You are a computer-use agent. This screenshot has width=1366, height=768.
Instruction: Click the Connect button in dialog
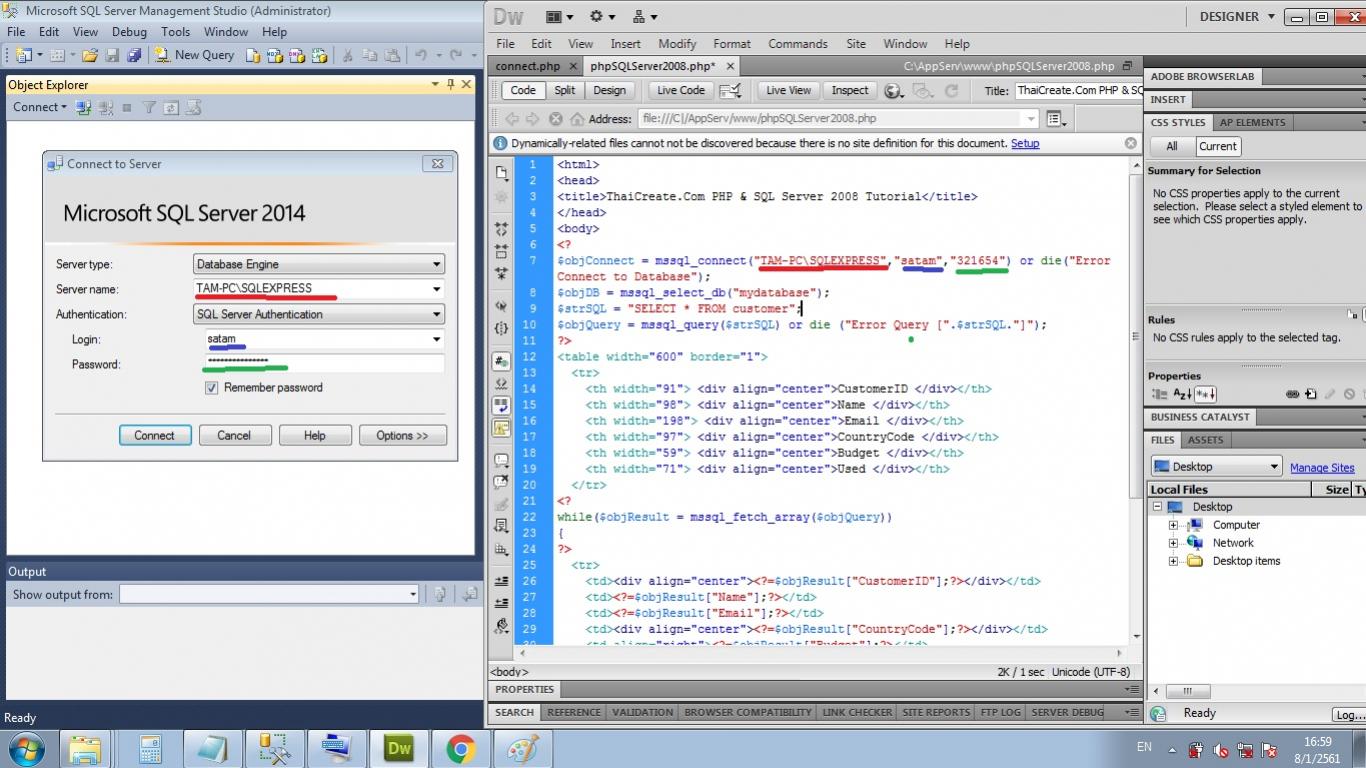[154, 435]
